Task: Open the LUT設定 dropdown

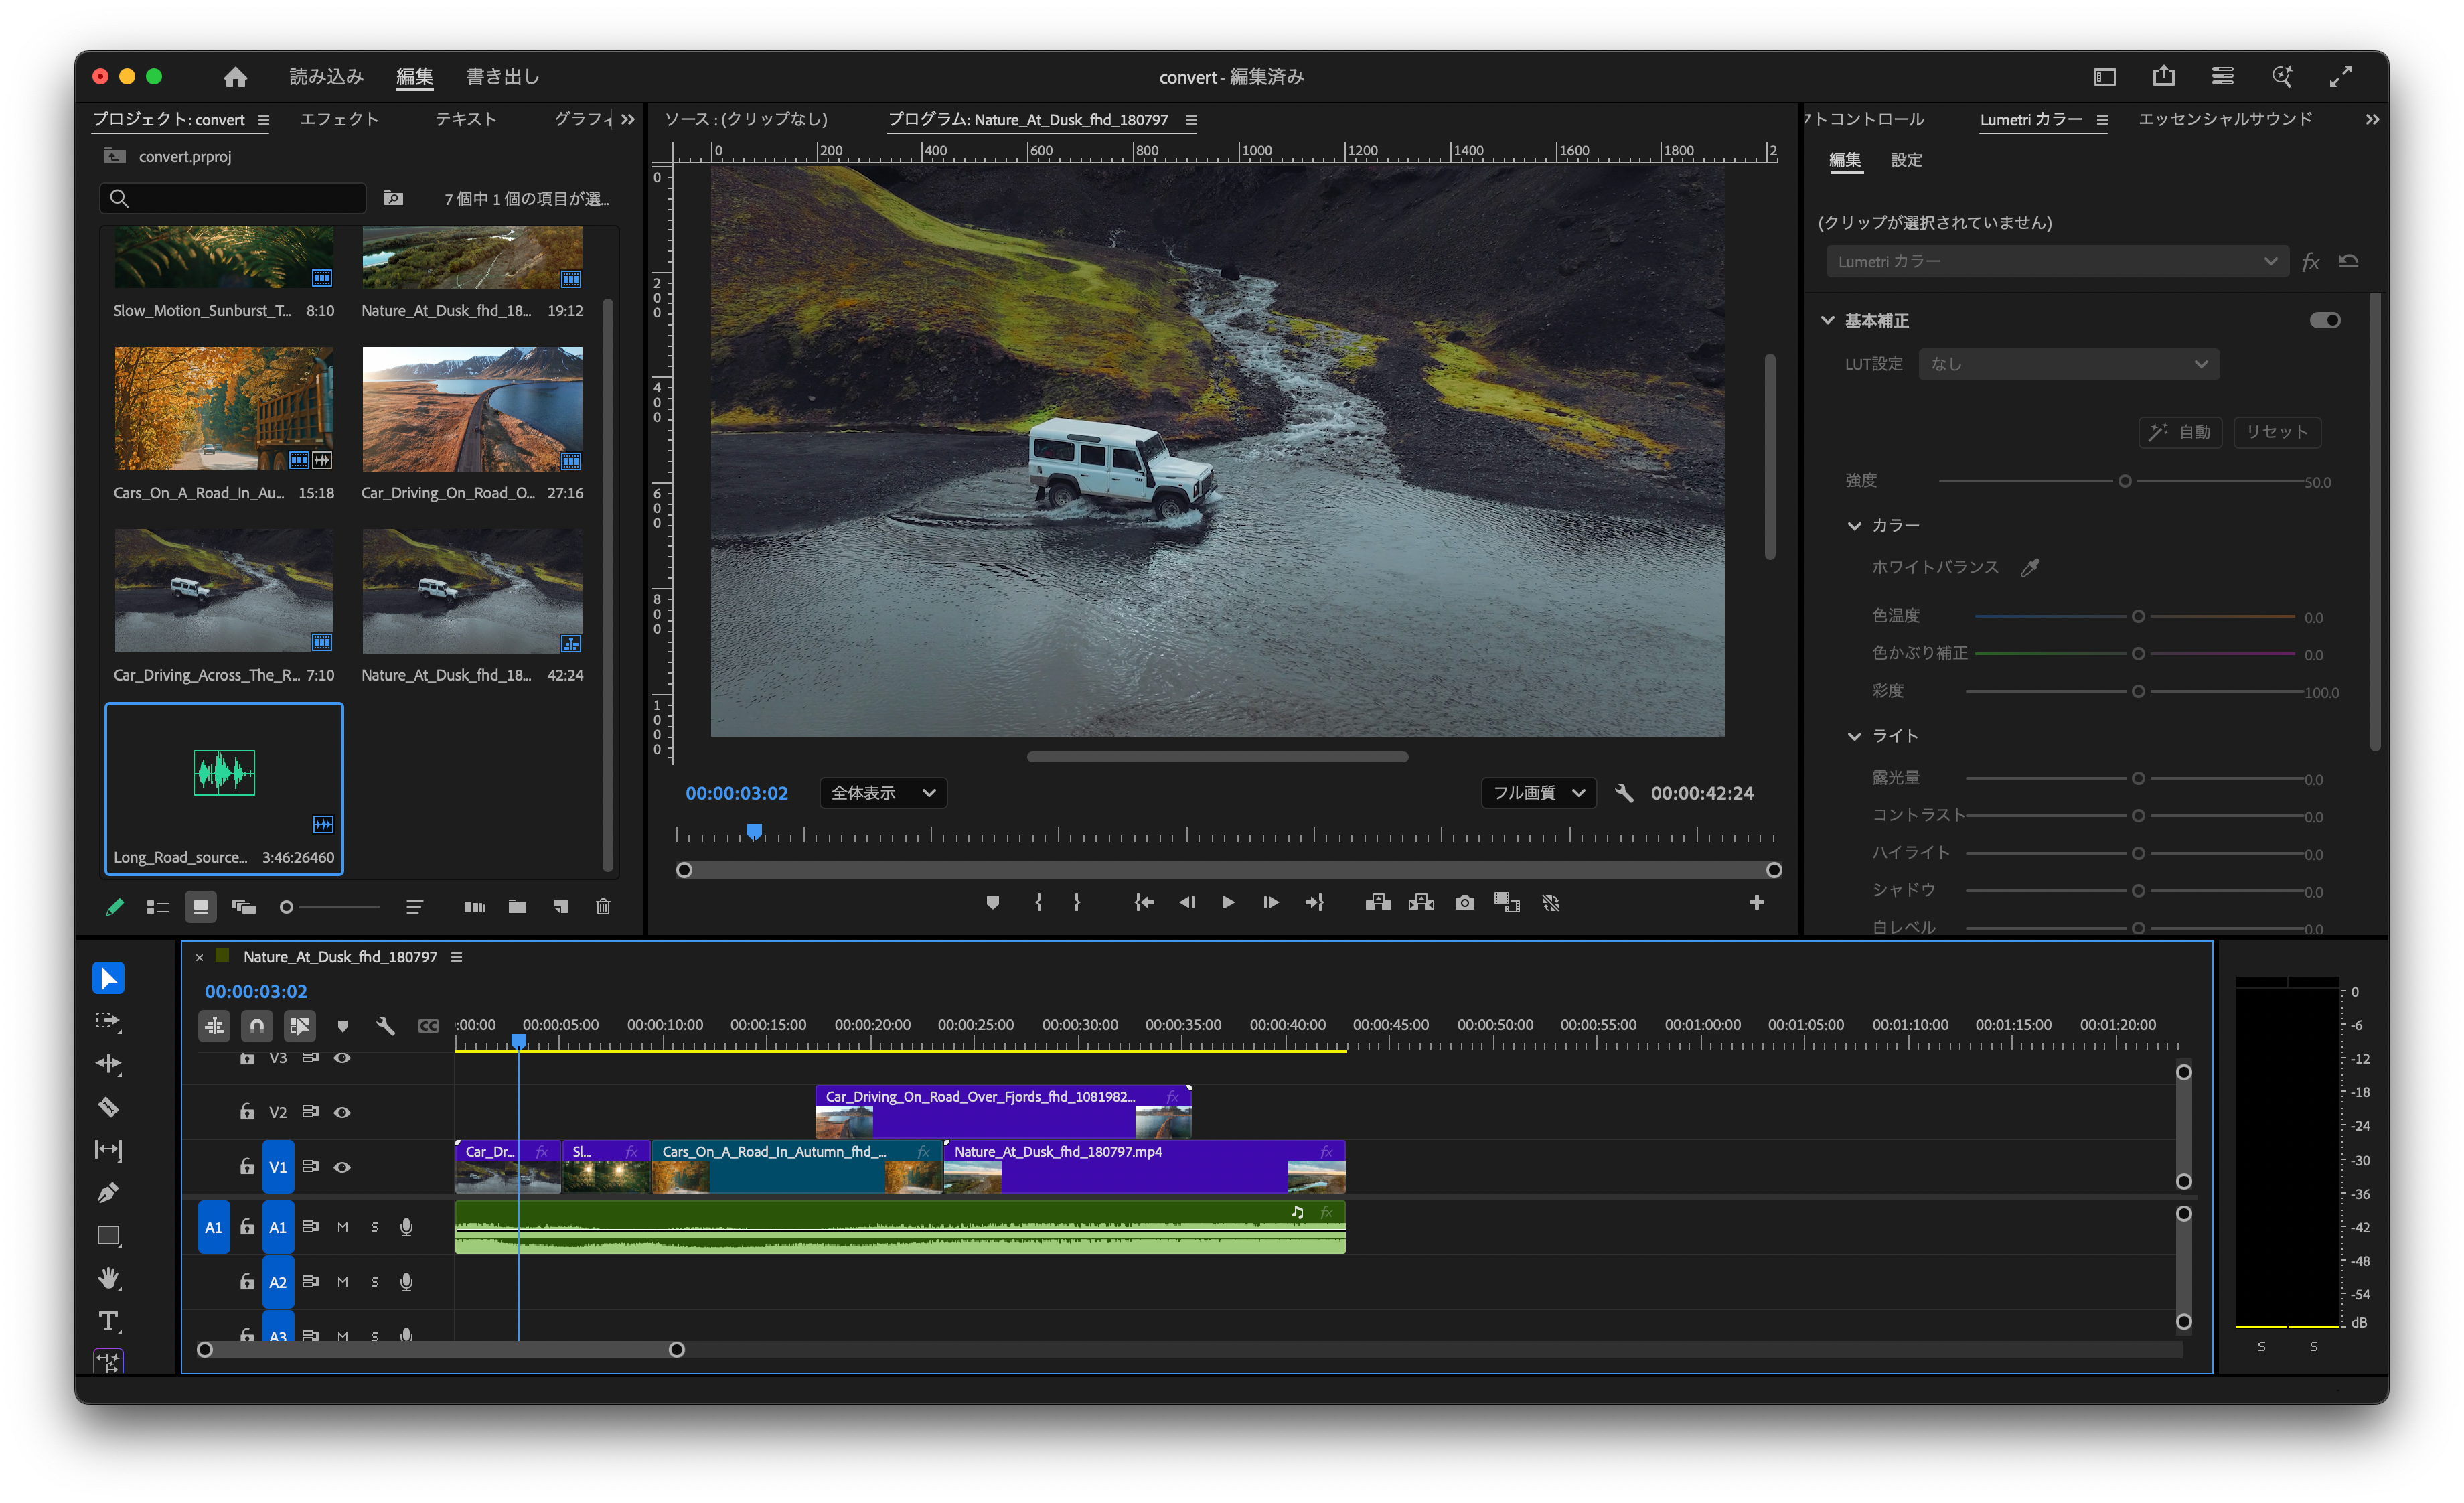Action: 2068,364
